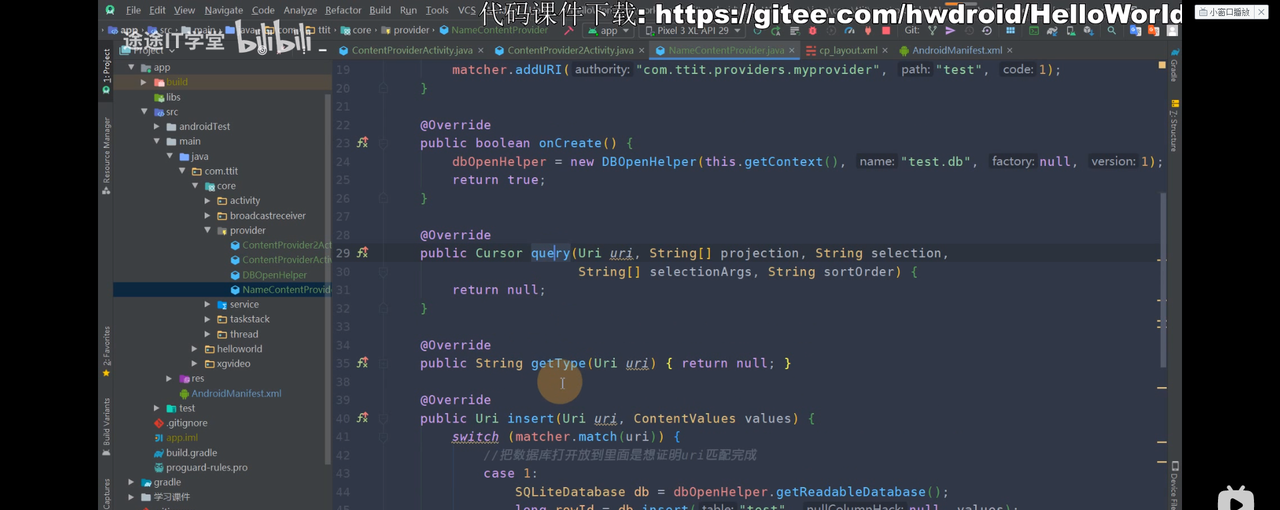The height and width of the screenshot is (510, 1280).
Task: Expand the helloworld package
Action: 195,349
